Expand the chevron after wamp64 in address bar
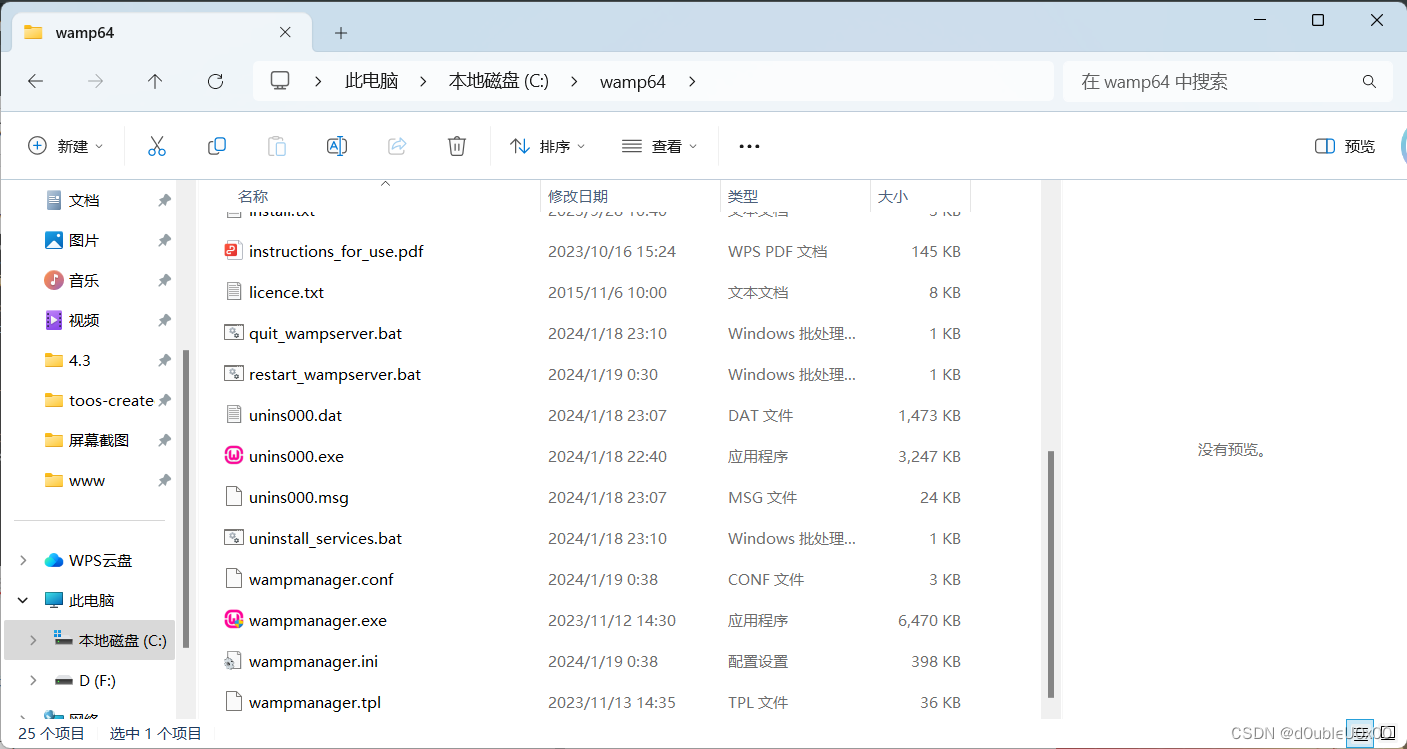 coord(692,81)
